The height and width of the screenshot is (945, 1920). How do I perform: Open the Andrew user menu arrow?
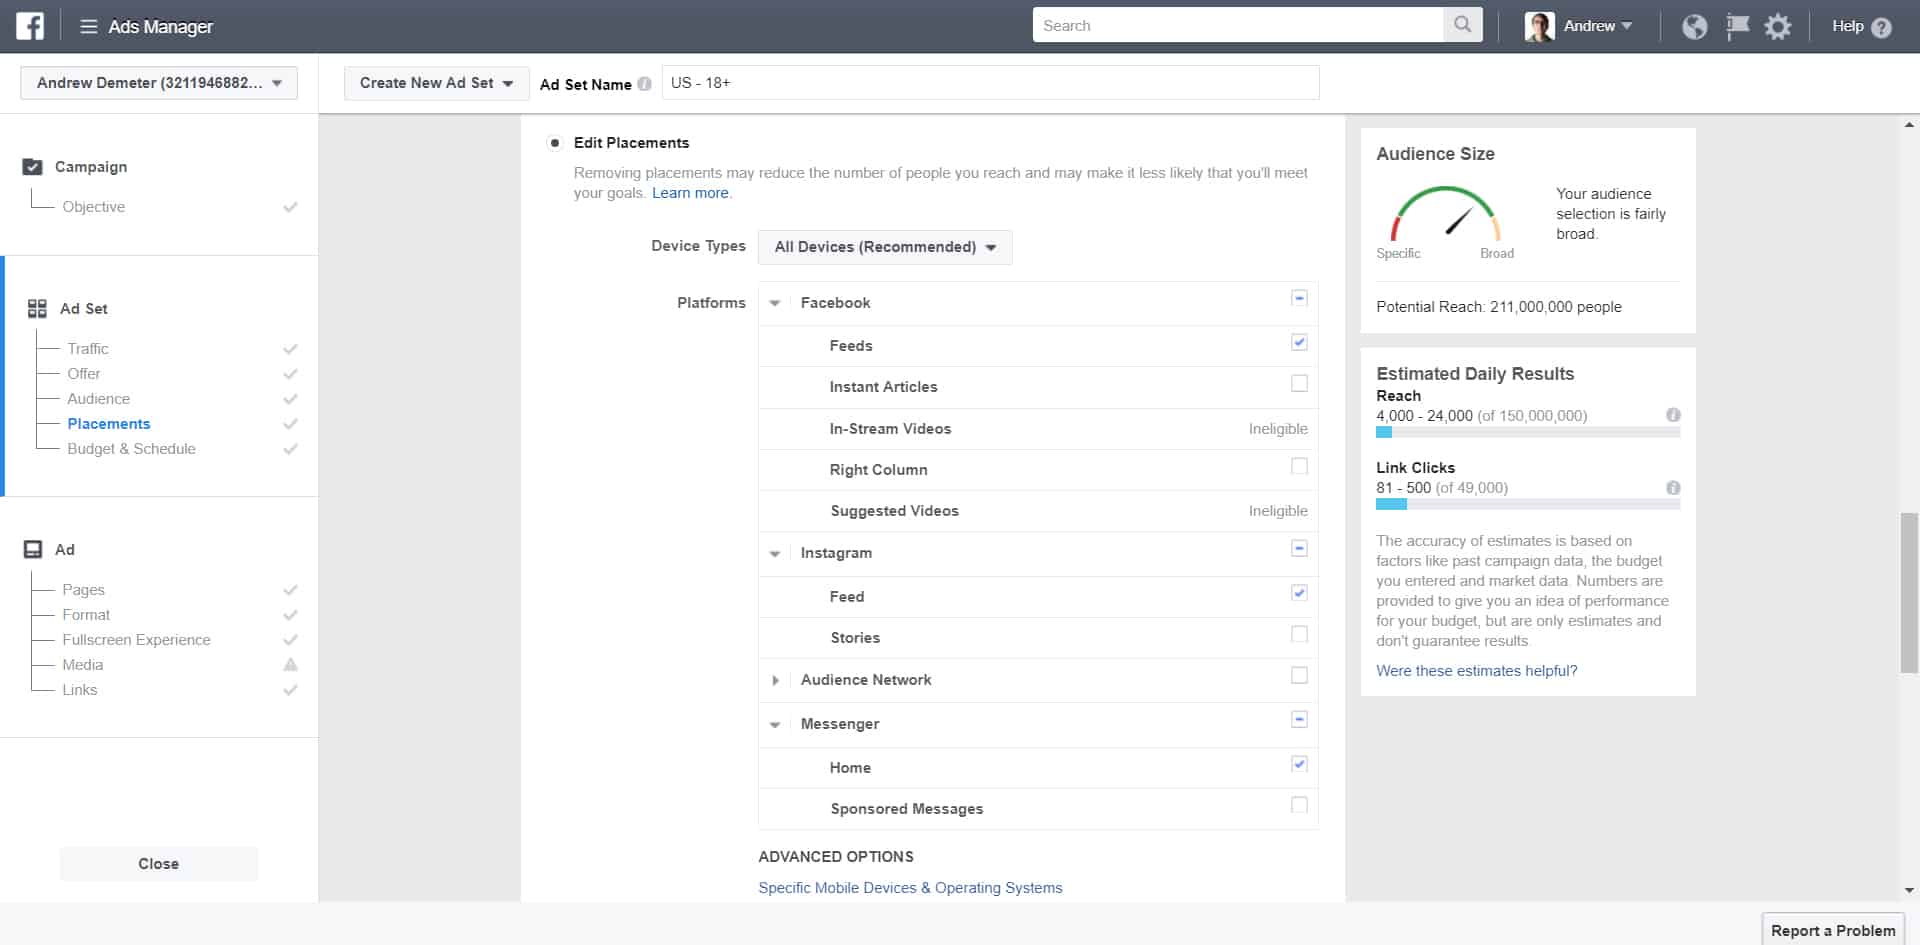click(x=1627, y=26)
